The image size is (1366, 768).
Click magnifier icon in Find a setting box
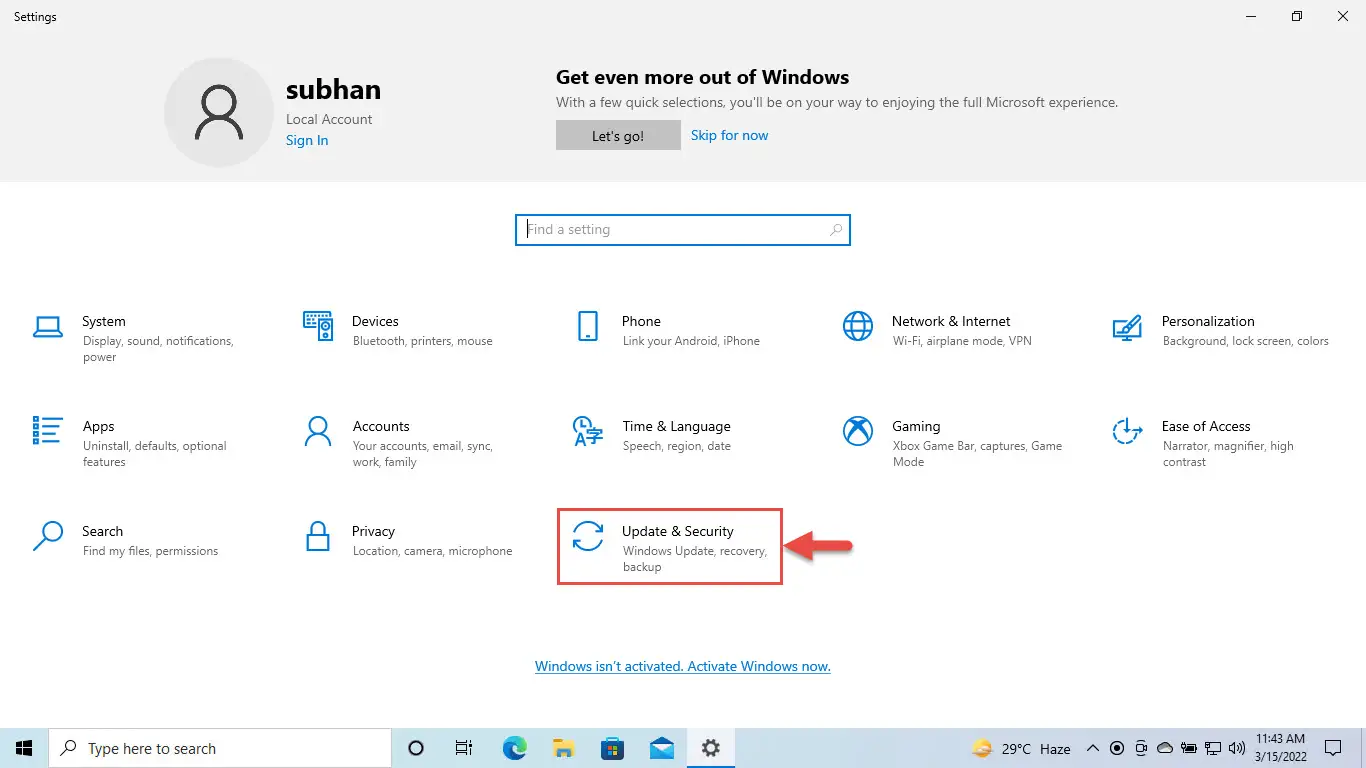coord(836,230)
